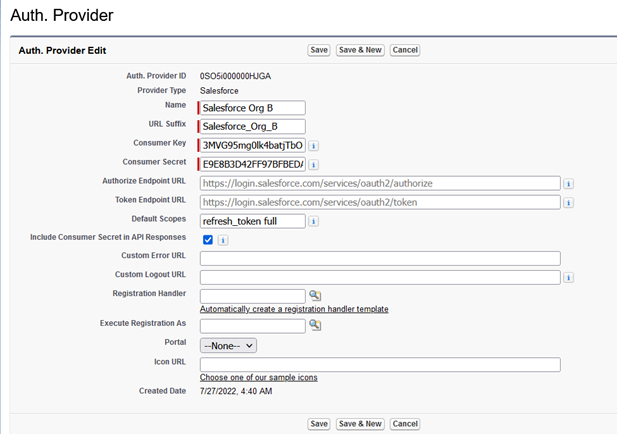This screenshot has height=434, width=617.
Task: Open Execute Registration As lookup icon
Action: (x=314, y=326)
